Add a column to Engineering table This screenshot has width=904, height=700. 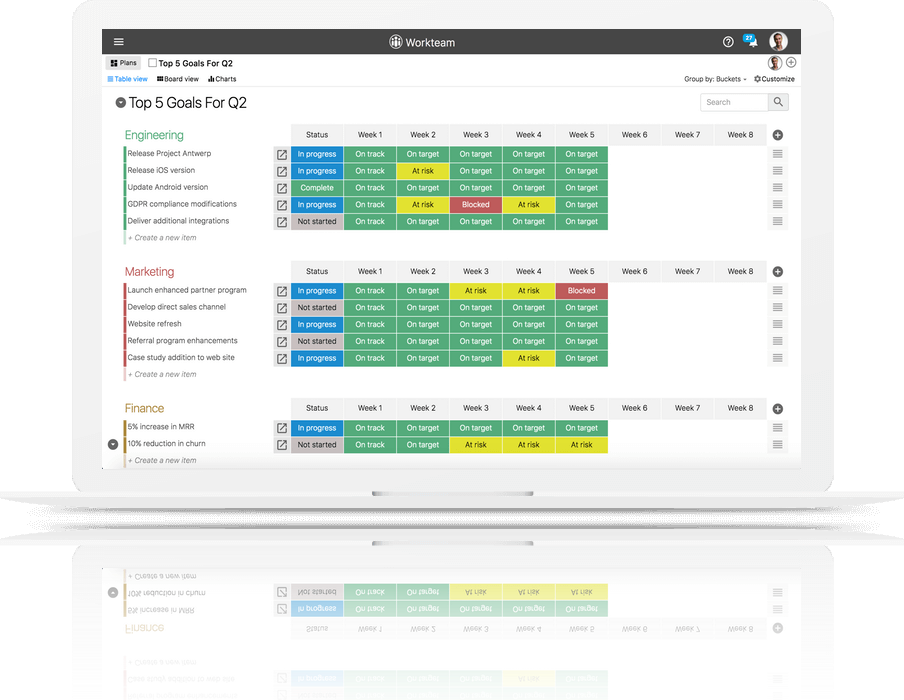[778, 135]
